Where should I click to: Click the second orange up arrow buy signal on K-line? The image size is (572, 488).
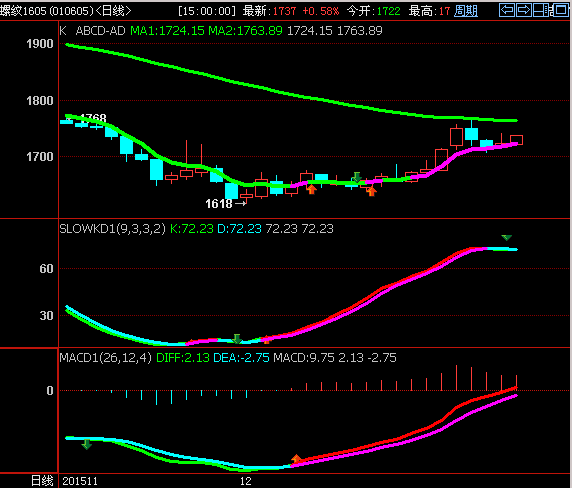(371, 191)
